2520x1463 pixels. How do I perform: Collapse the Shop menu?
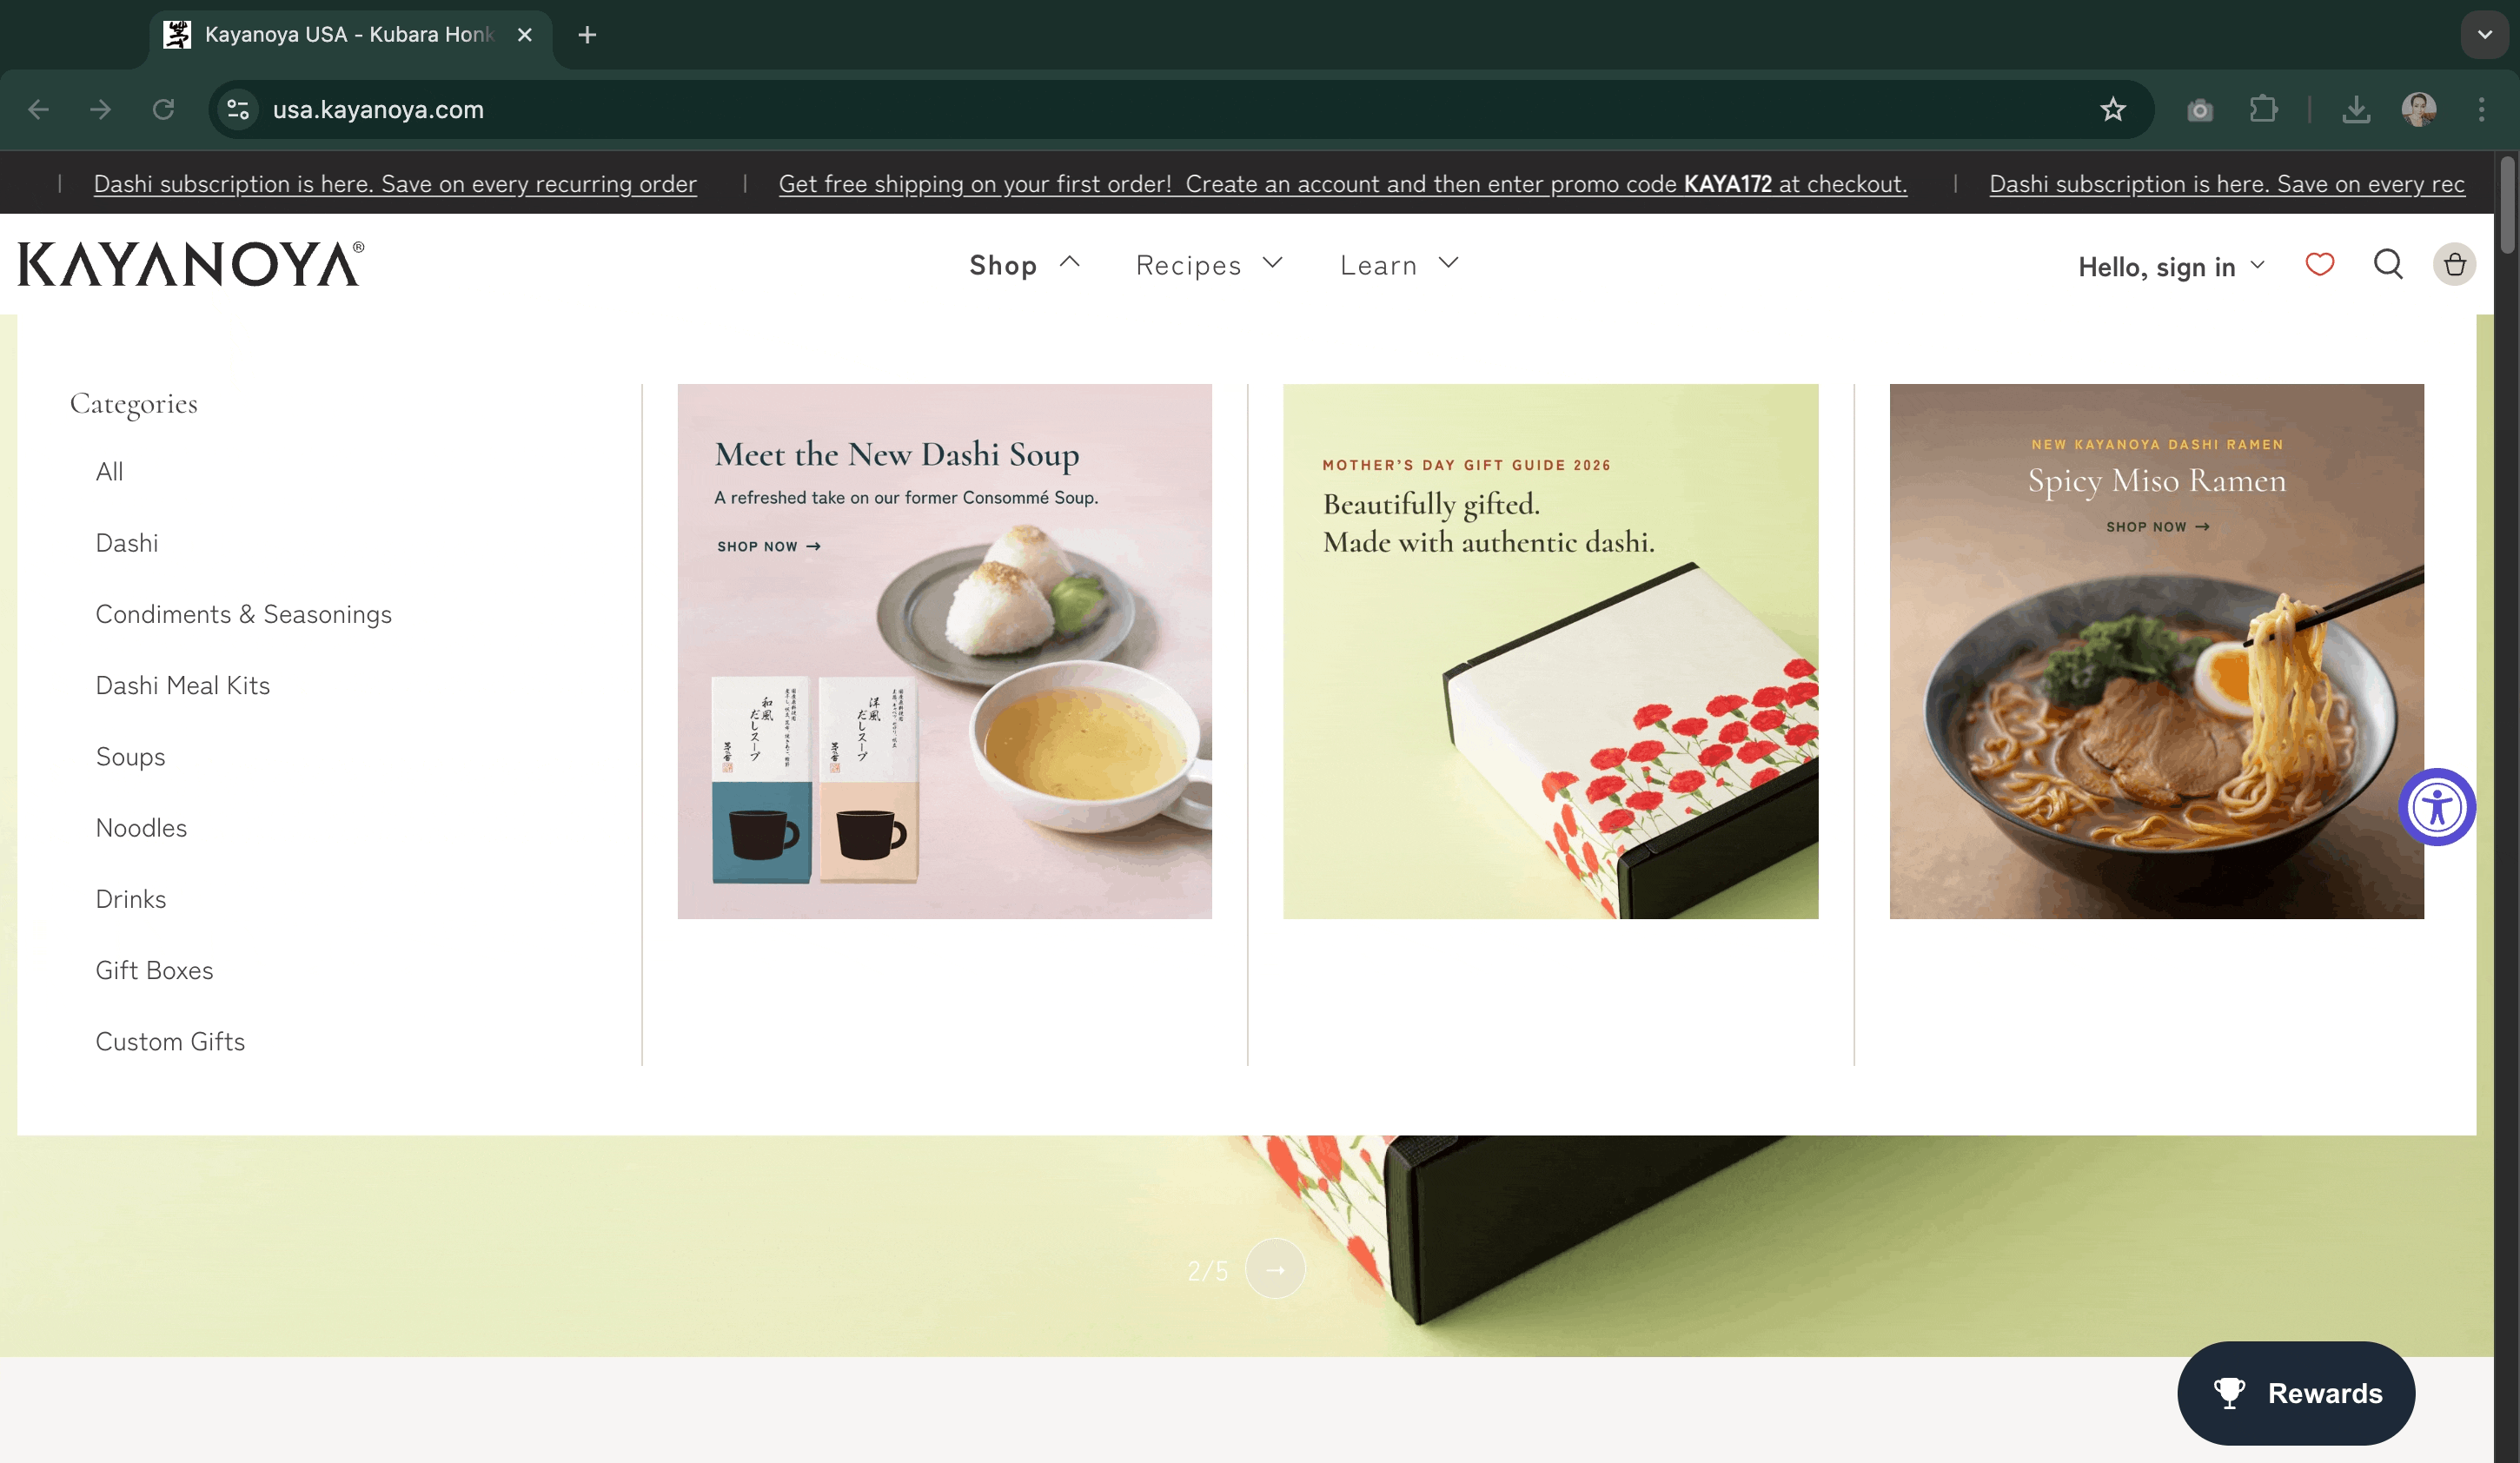point(1025,265)
